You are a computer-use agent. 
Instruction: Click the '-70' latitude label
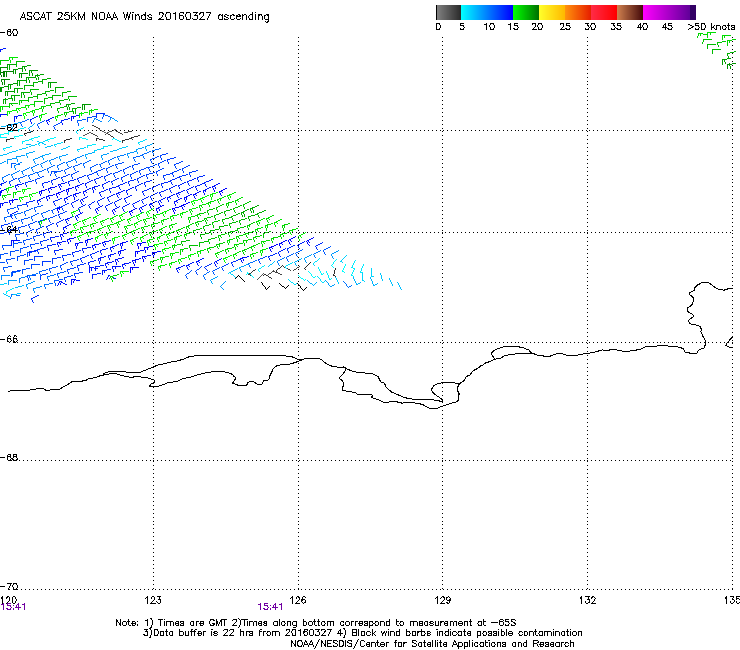pos(9,586)
